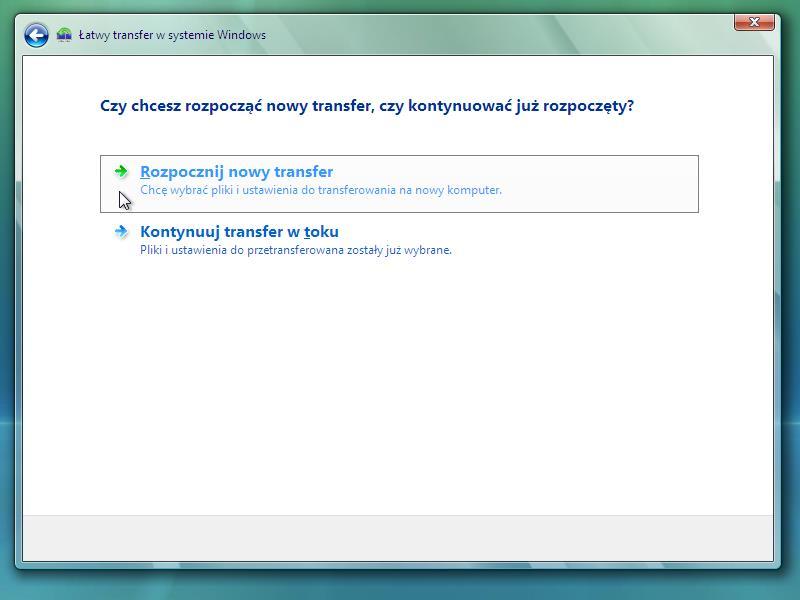Click the blue Back arrow button
This screenshot has width=800, height=600.
[36, 35]
